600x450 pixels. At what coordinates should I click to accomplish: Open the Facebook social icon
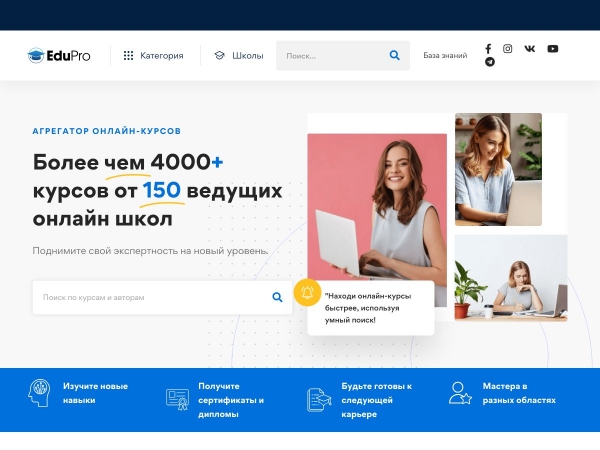pyautogui.click(x=488, y=49)
